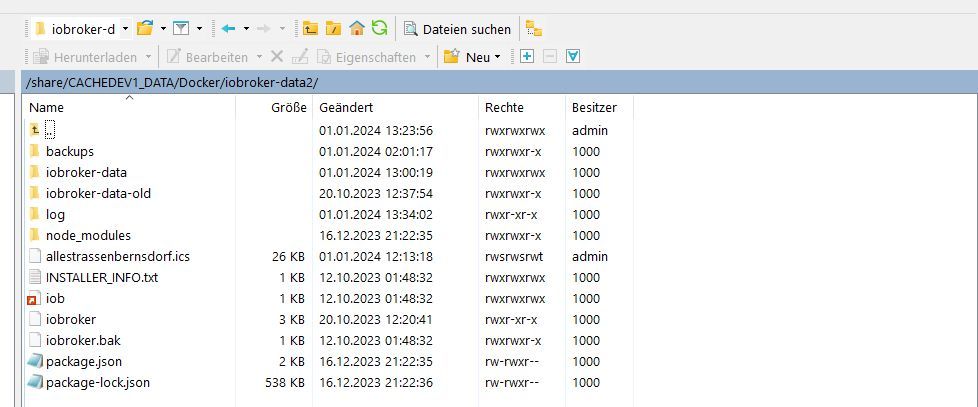Click the select all checkmark icon
This screenshot has height=407, width=978.
point(573,57)
